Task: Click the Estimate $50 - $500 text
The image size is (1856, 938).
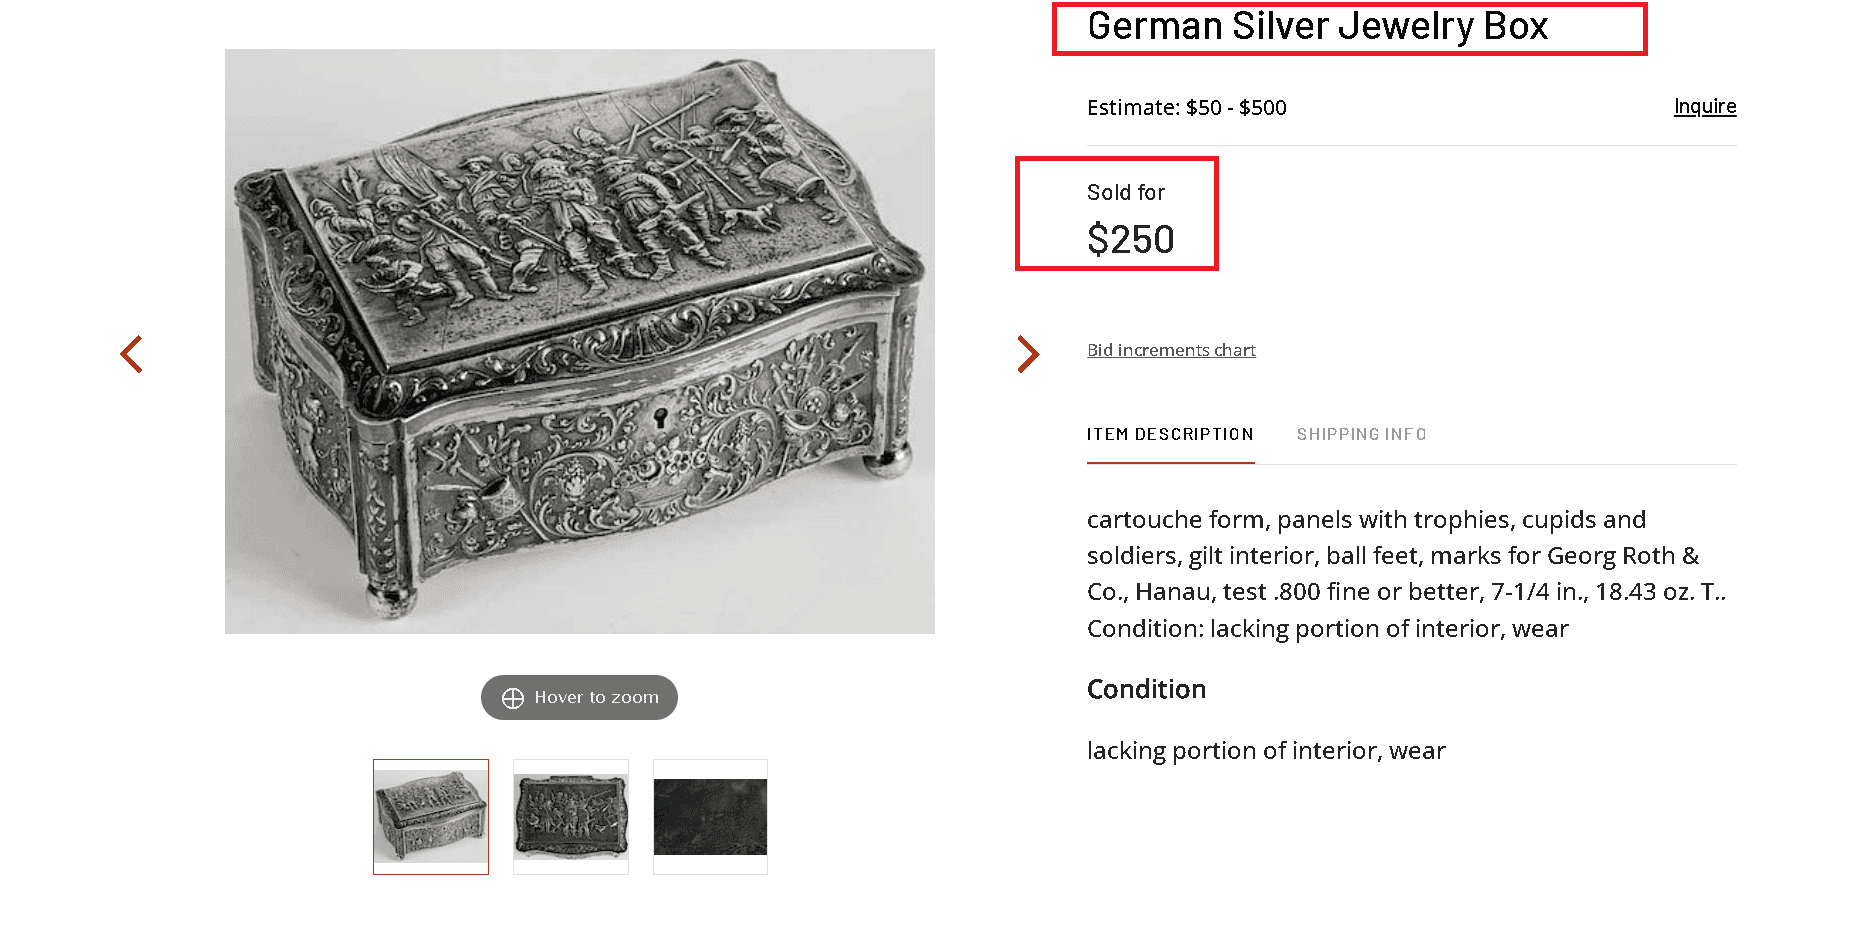Action: [x=1186, y=107]
